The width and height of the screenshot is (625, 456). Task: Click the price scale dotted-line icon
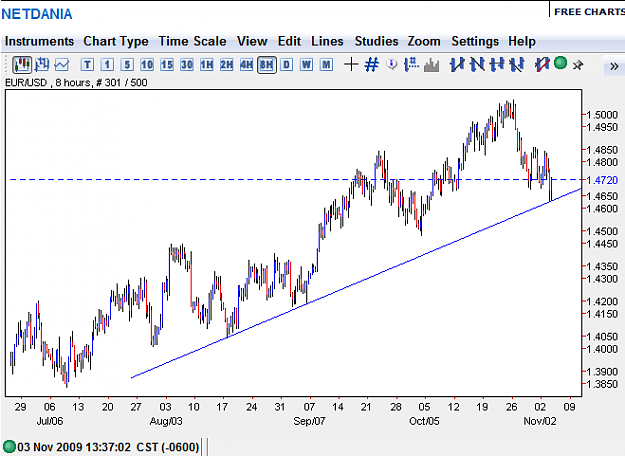[x=411, y=65]
